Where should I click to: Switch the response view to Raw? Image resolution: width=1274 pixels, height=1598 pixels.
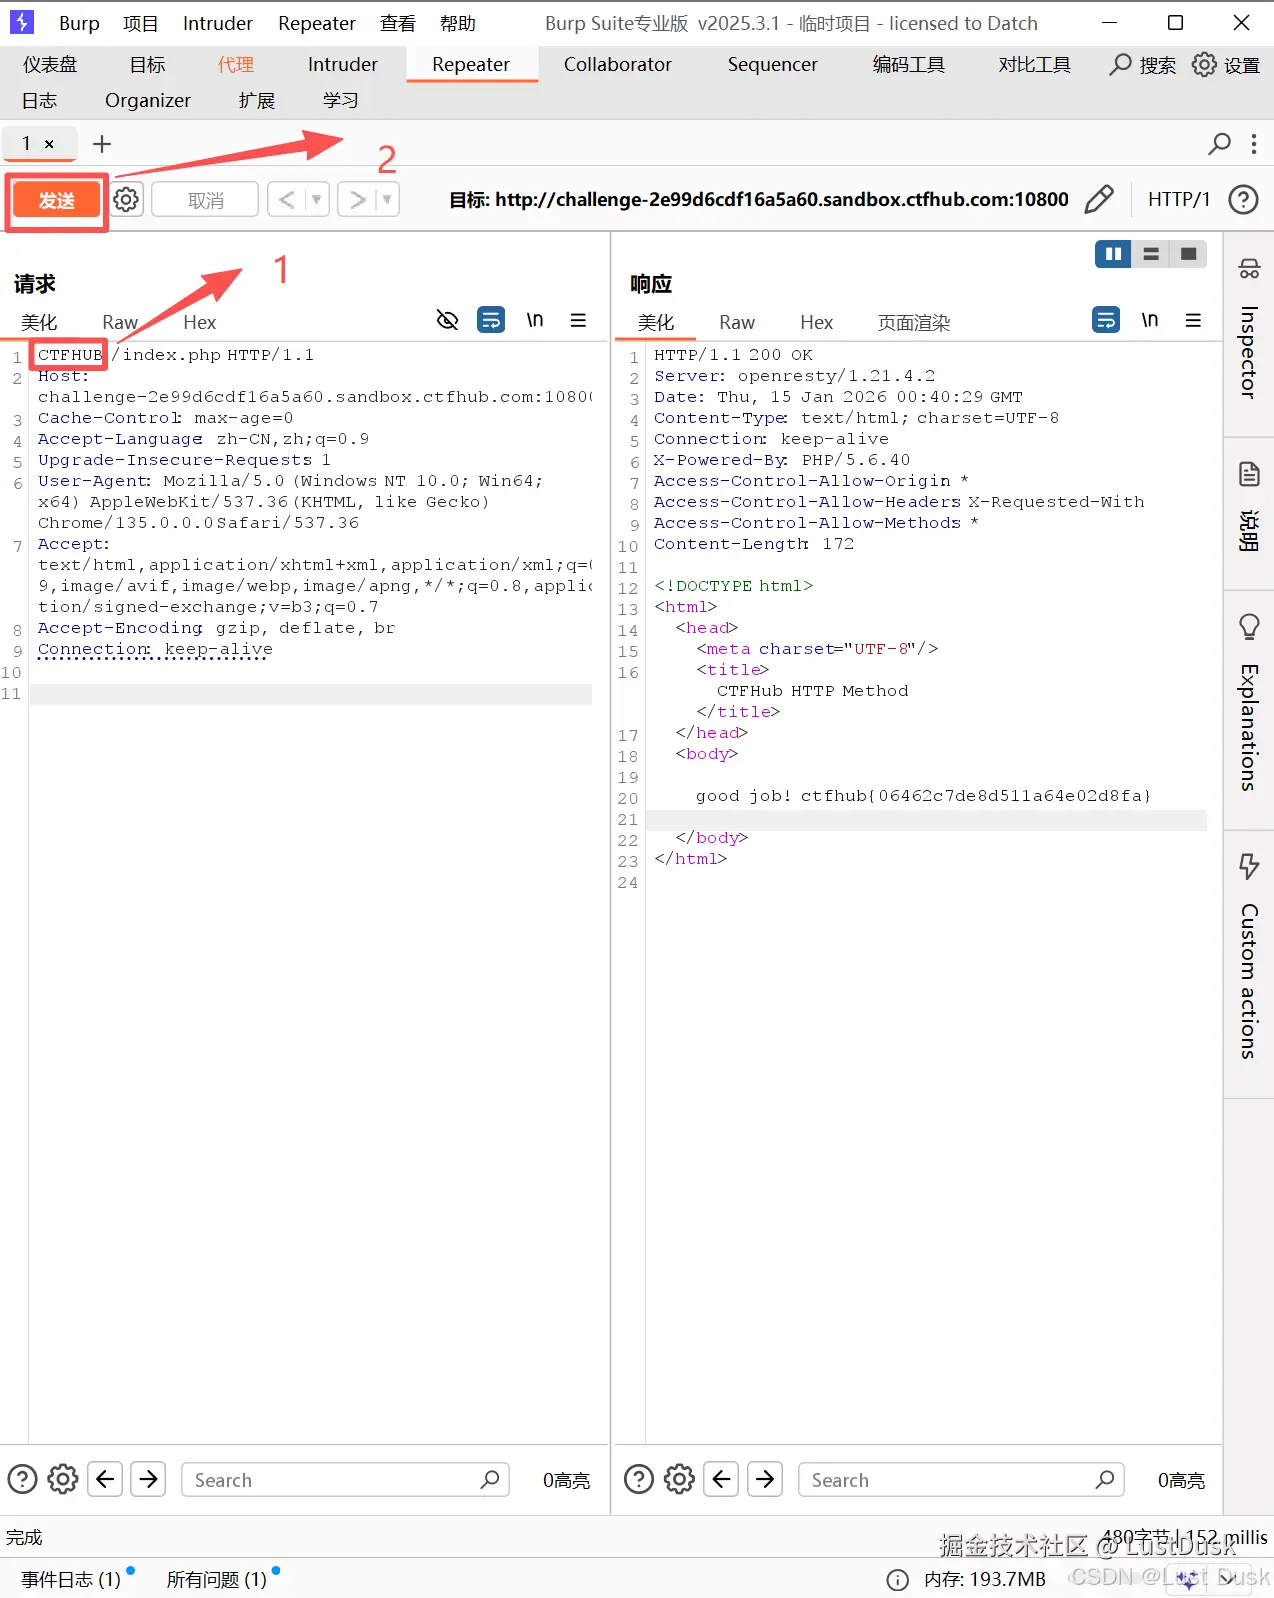(x=737, y=322)
